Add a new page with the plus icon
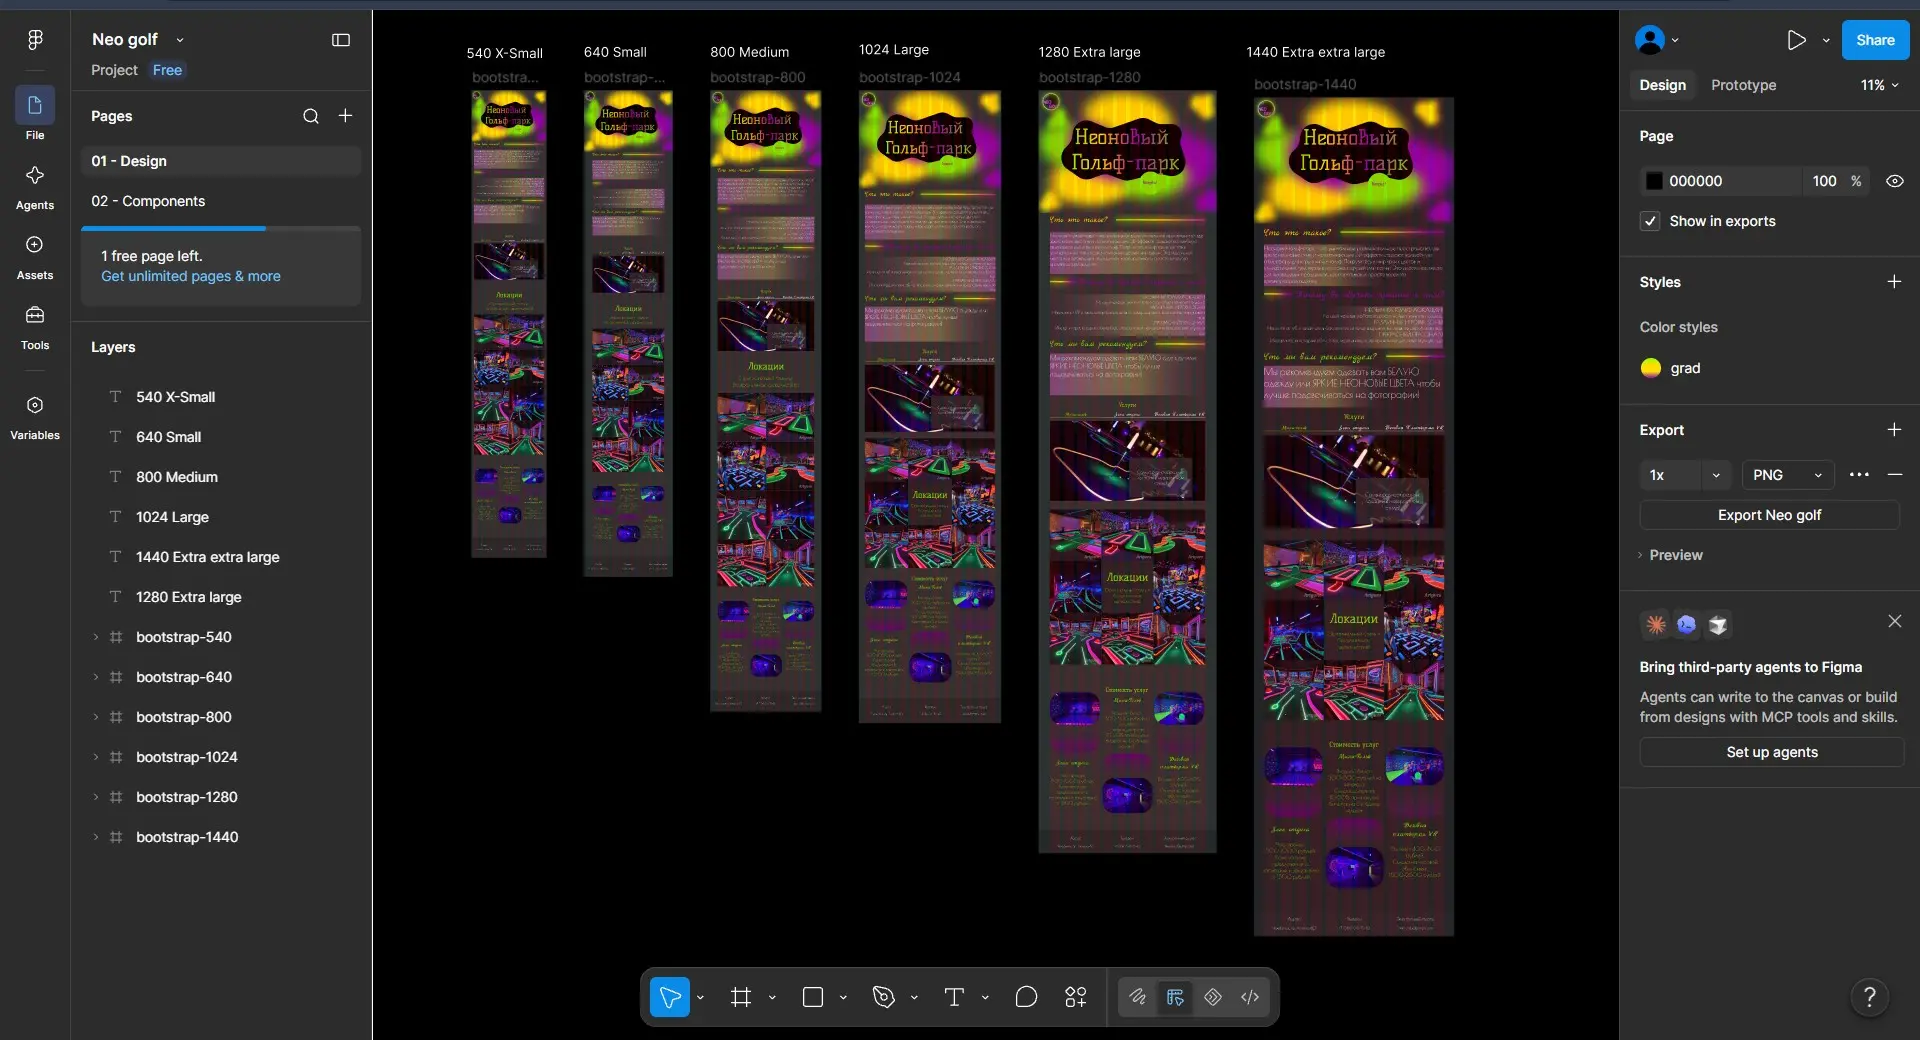 click(345, 116)
